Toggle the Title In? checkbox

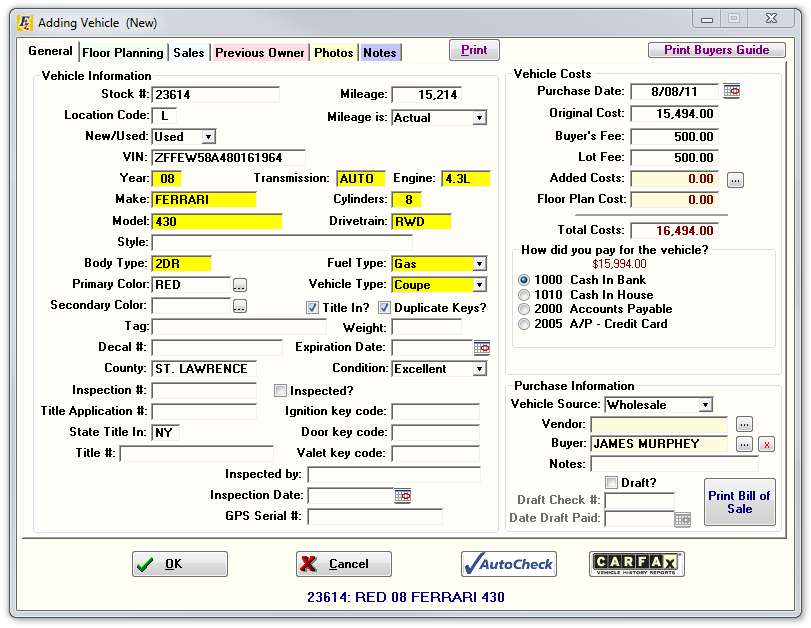(312, 308)
